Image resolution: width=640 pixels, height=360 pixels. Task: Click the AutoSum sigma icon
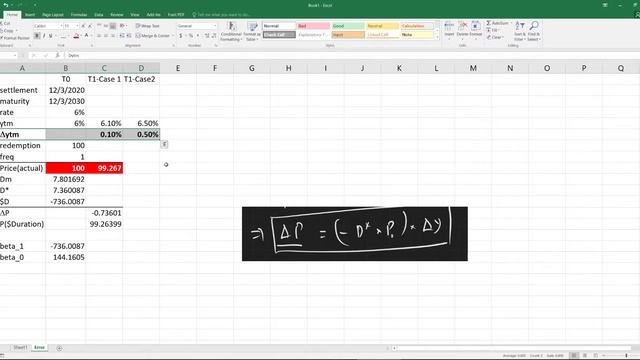tap(489, 23)
